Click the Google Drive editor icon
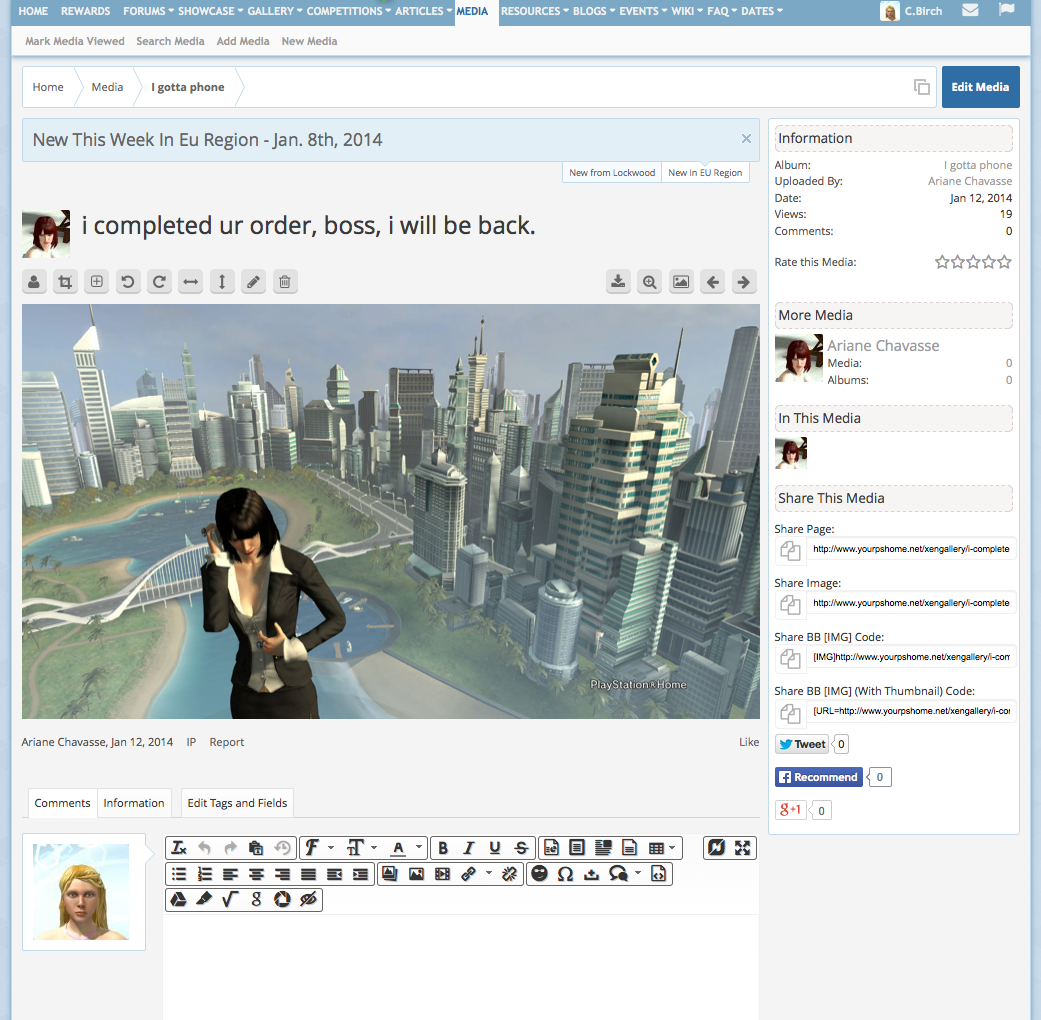 tap(179, 899)
